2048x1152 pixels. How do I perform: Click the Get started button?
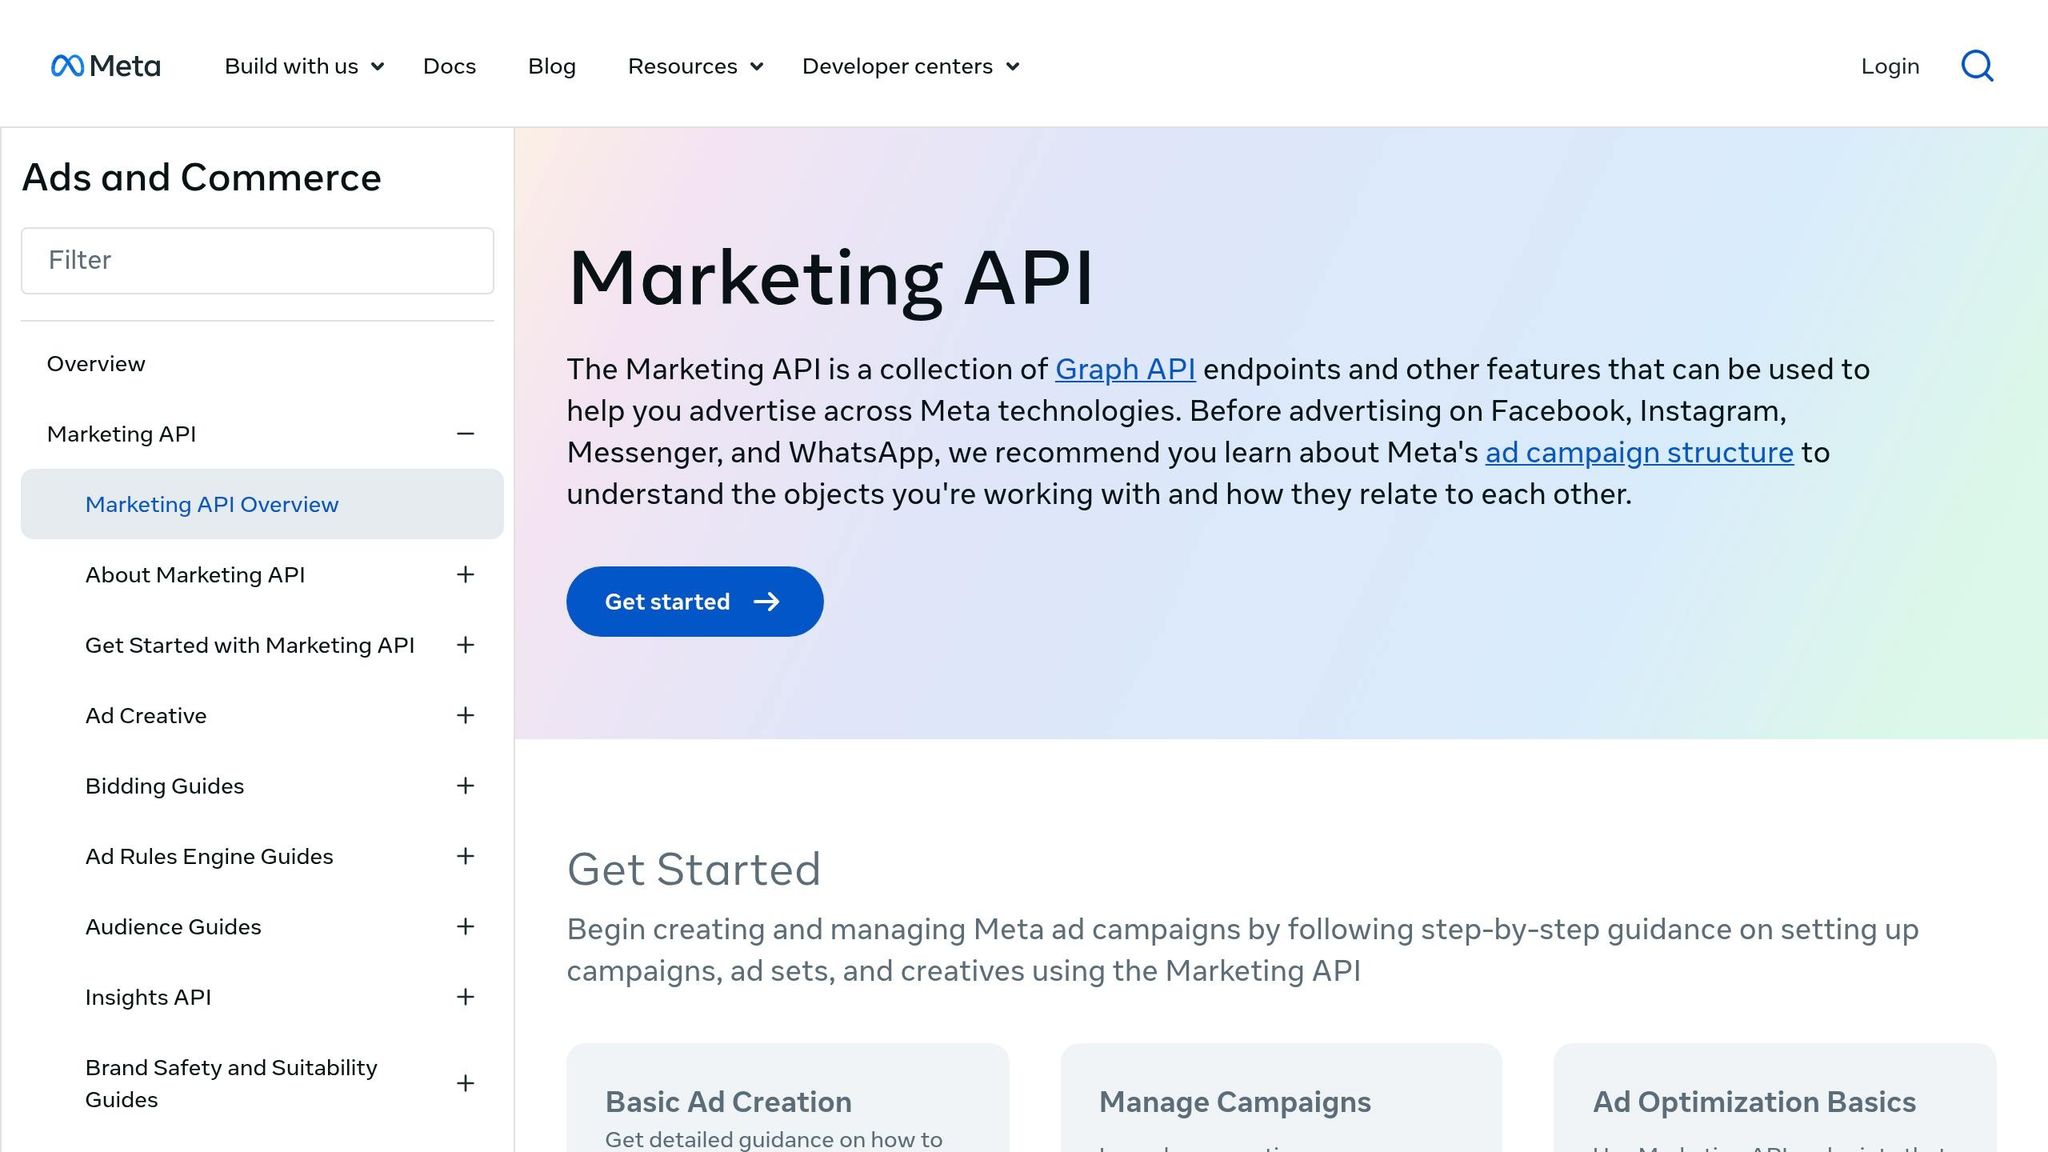695,601
